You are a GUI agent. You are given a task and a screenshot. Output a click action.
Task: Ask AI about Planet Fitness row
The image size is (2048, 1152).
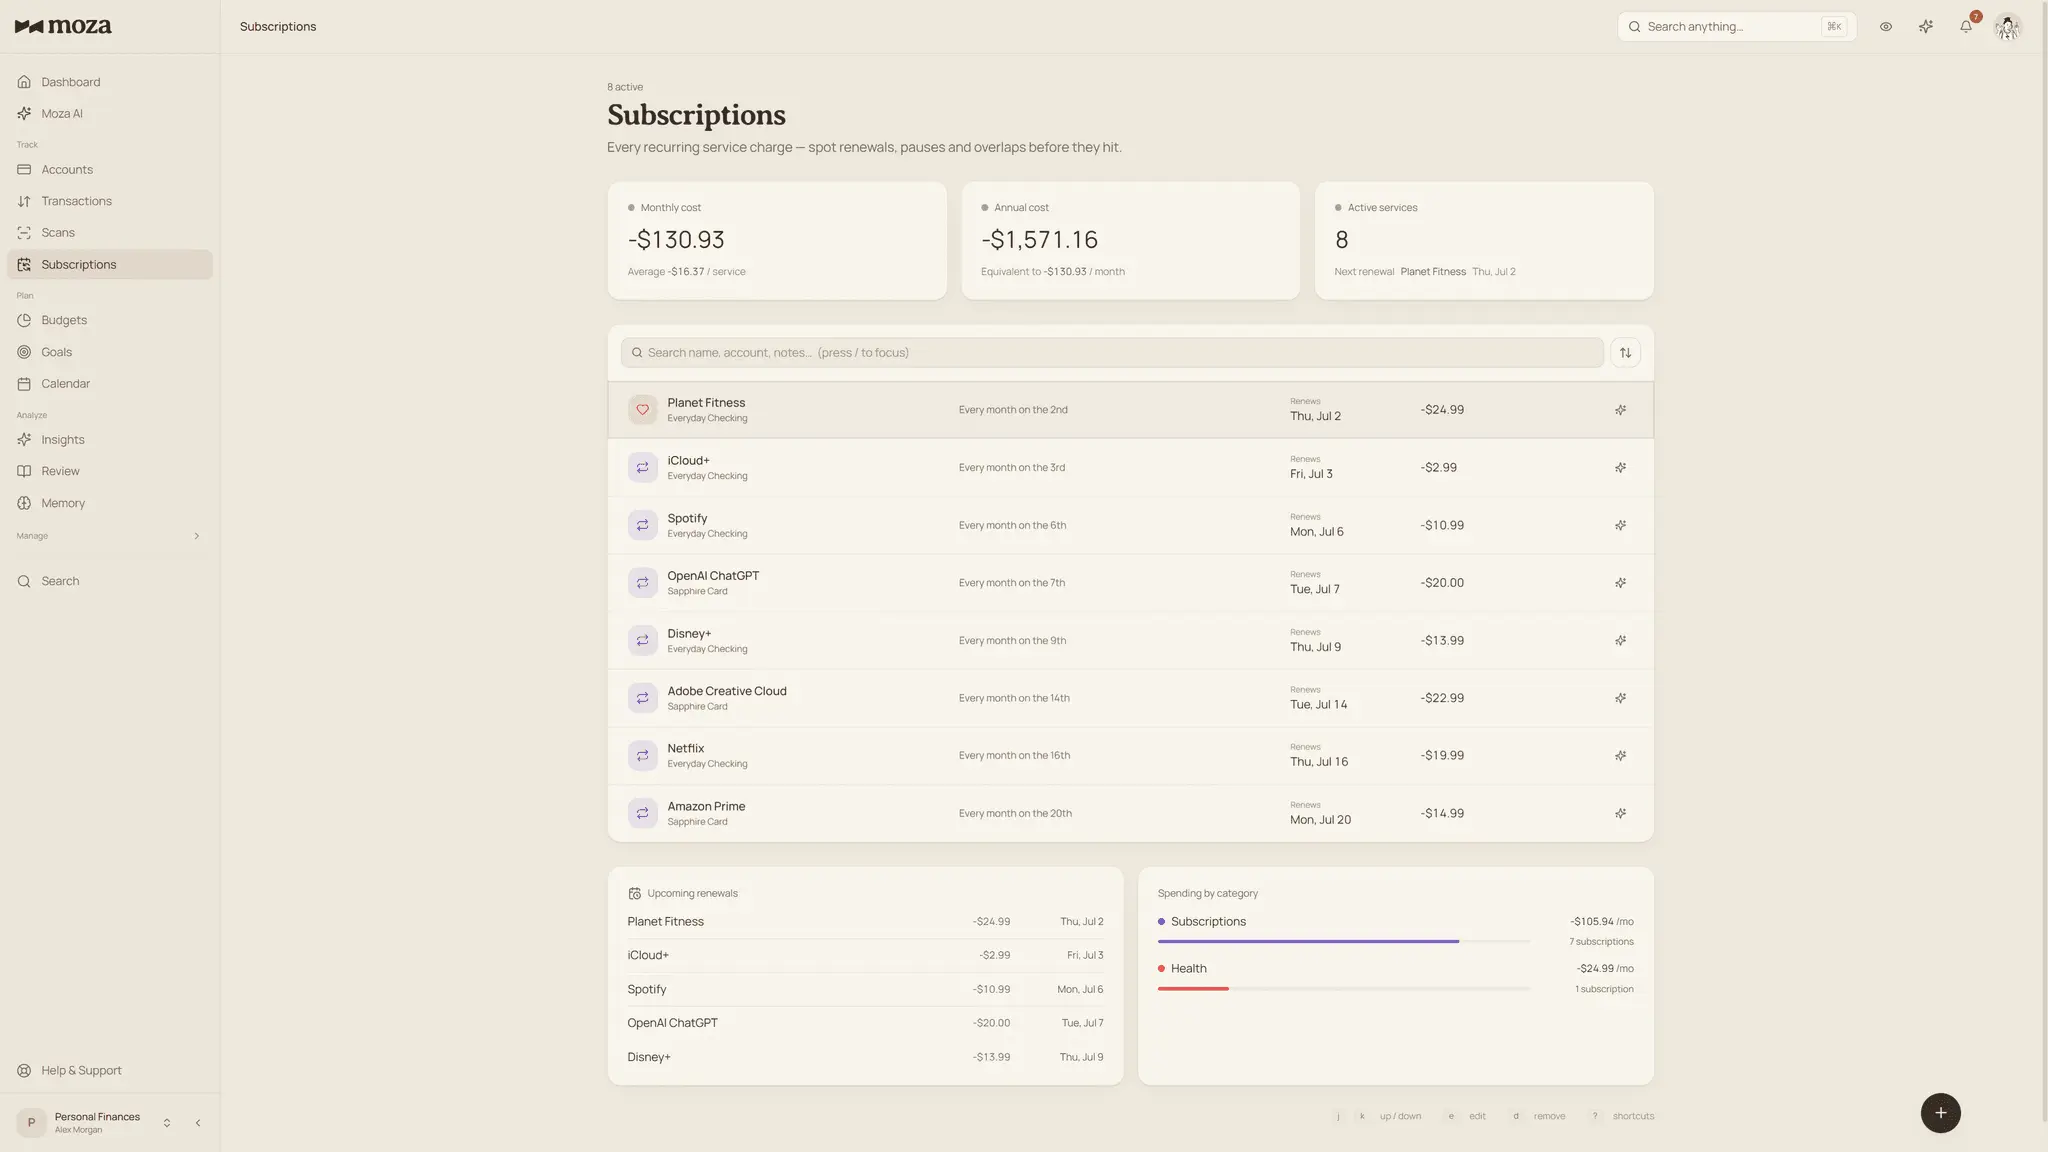[x=1620, y=410]
